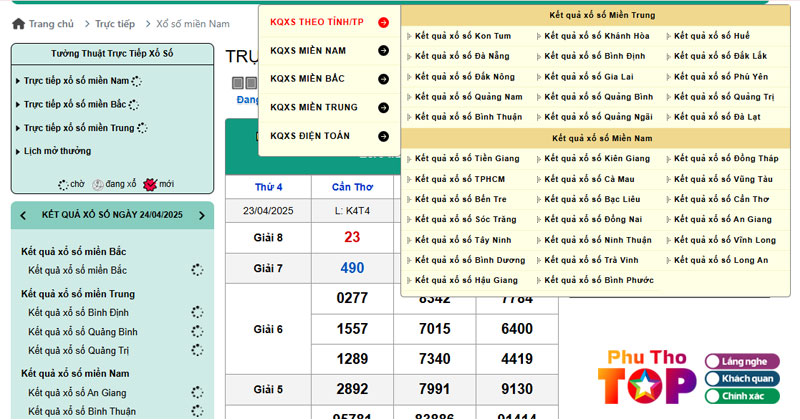Click the Phu Tho TOP logo
800x420 pixels.
click(647, 378)
